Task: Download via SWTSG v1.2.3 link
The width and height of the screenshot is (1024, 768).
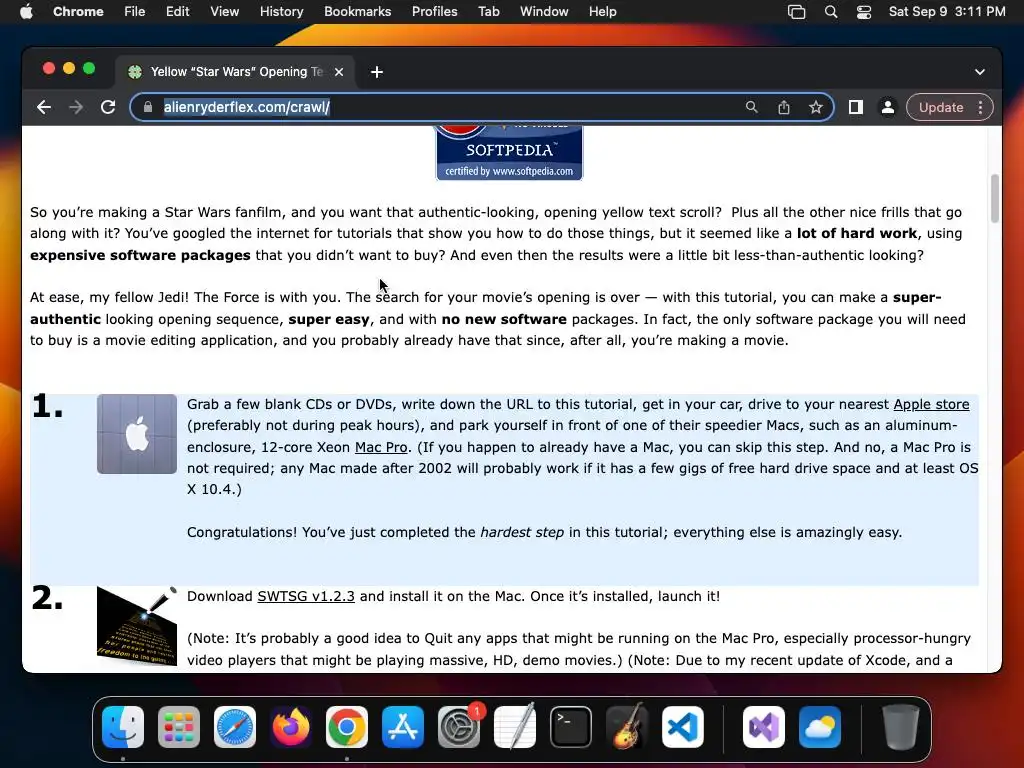Action: point(306,596)
